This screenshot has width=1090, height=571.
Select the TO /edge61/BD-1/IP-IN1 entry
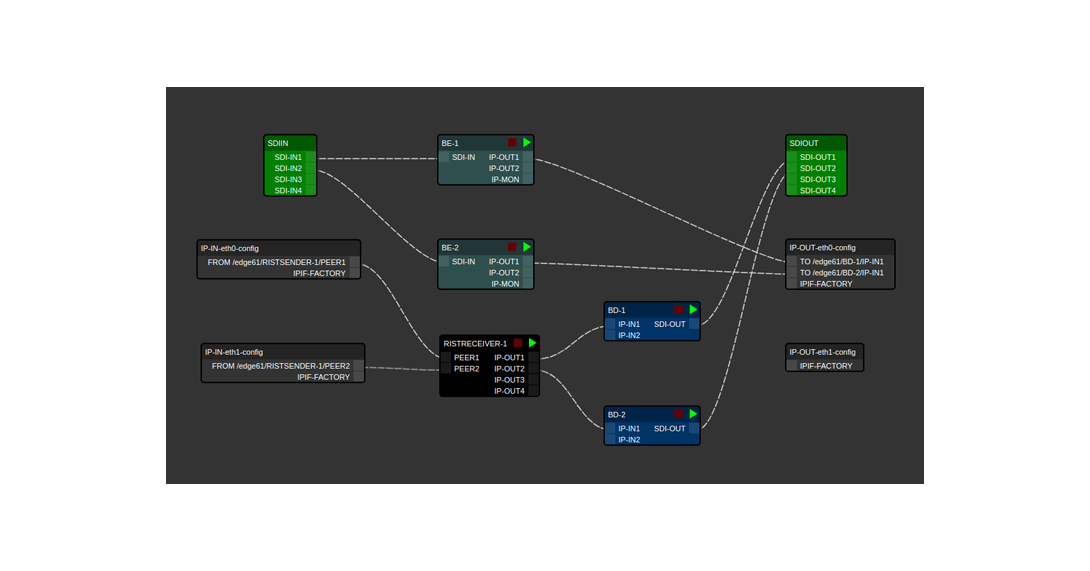841,261
